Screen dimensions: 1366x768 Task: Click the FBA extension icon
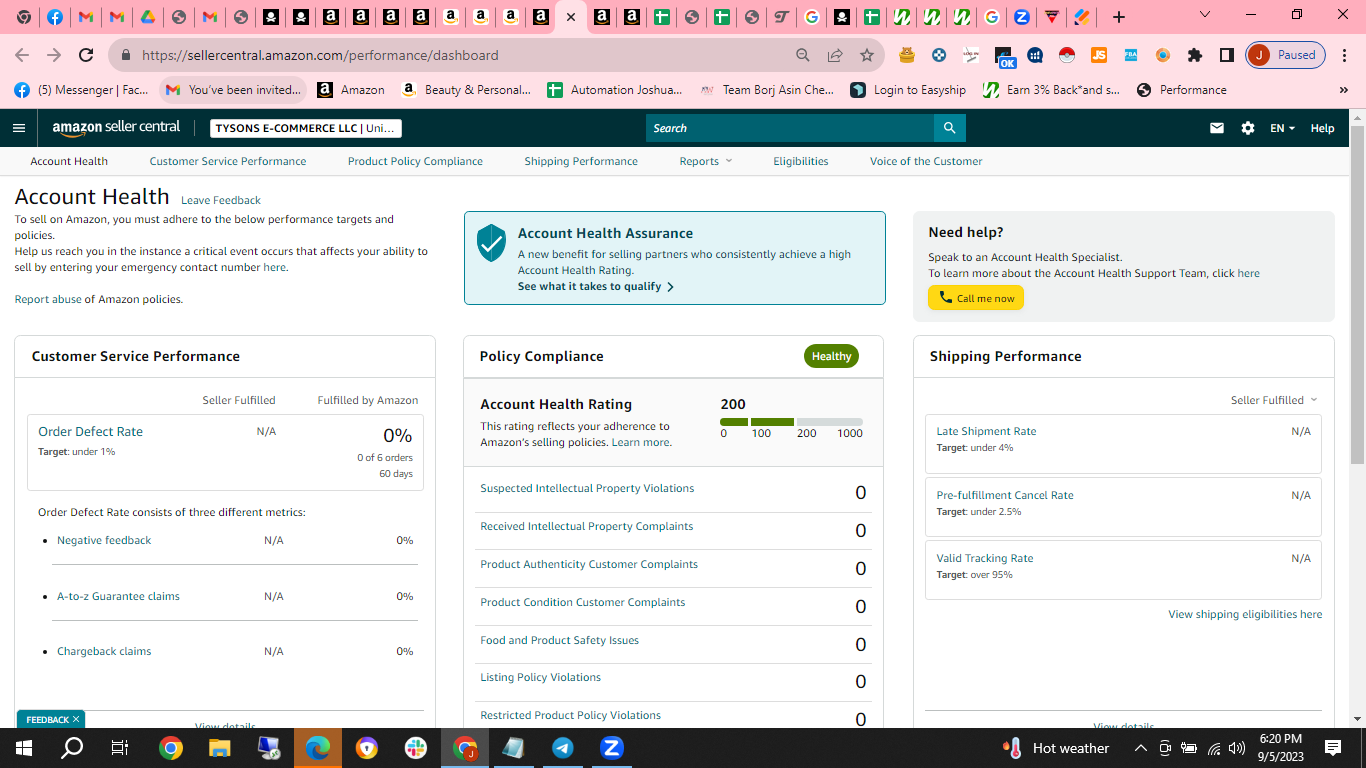pos(1130,55)
